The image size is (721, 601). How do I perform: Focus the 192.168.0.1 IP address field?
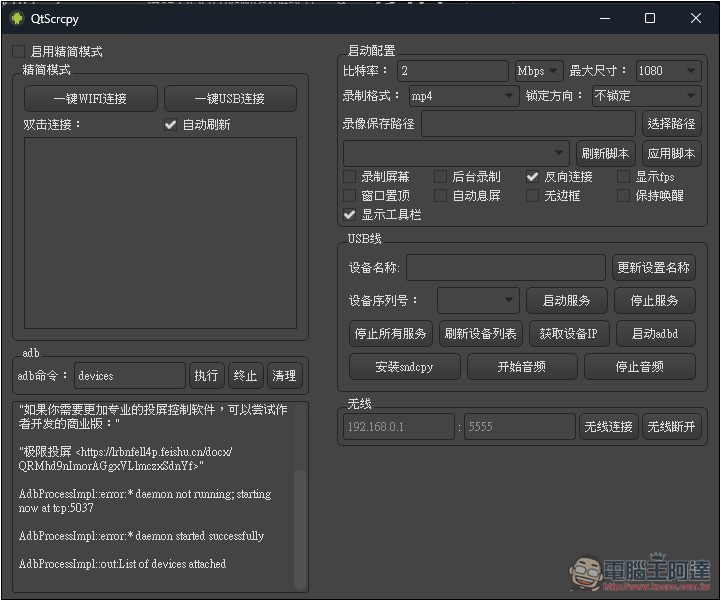tap(399, 427)
